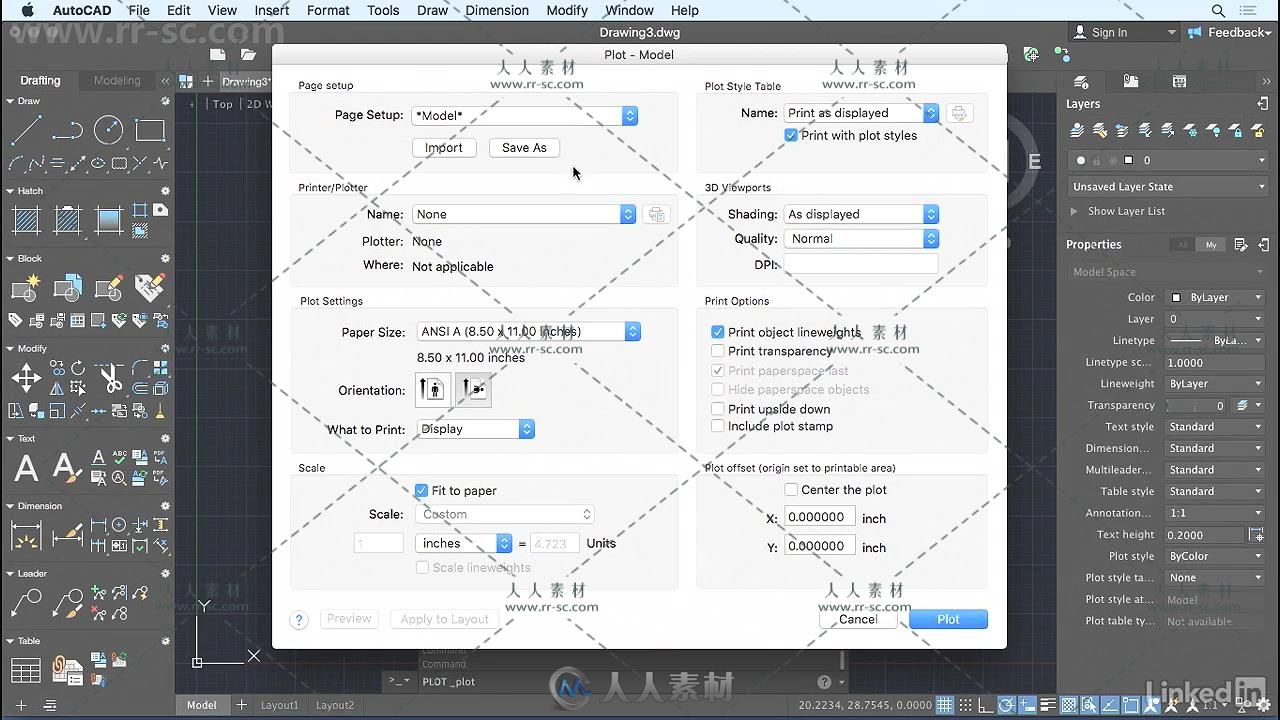Click the Spell Check ABC icon
Image resolution: width=1280 pixels, height=720 pixels.
point(119,457)
